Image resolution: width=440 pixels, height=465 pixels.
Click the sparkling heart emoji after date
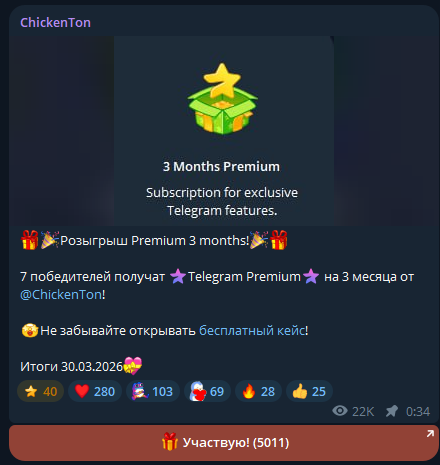(x=133, y=366)
